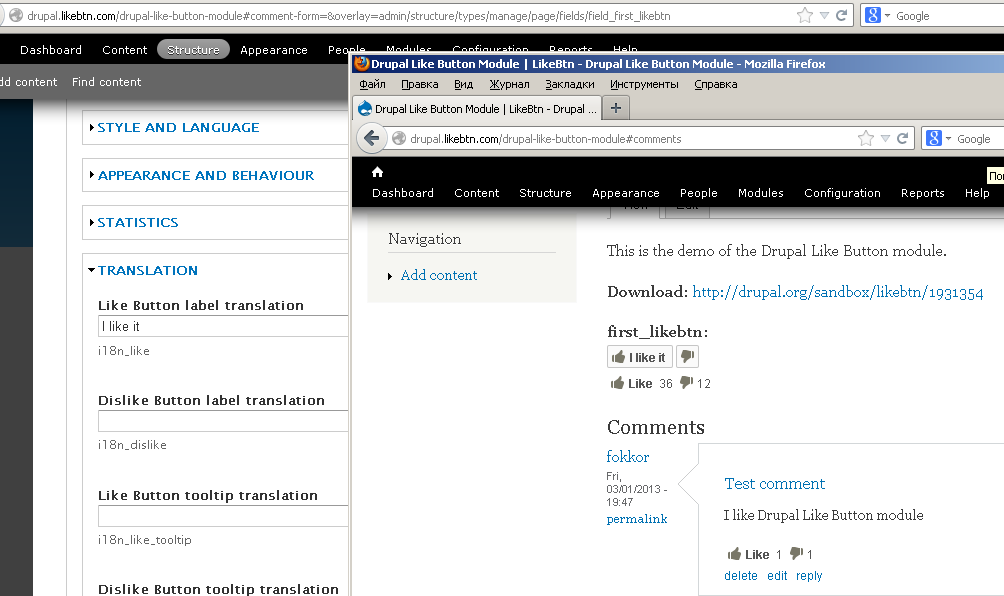Click Like Button label translation input field
Viewport: 1004px width, 596px height.
pyautogui.click(x=223, y=326)
